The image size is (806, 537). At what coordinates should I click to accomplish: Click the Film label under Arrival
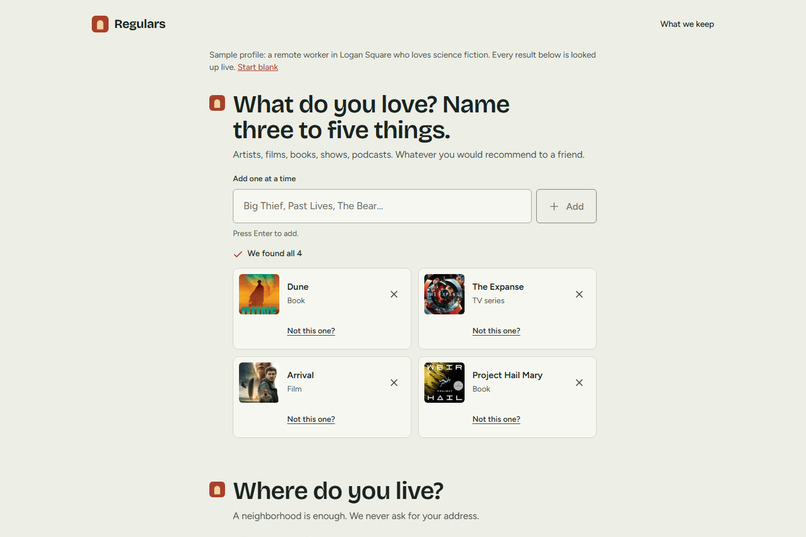(294, 389)
